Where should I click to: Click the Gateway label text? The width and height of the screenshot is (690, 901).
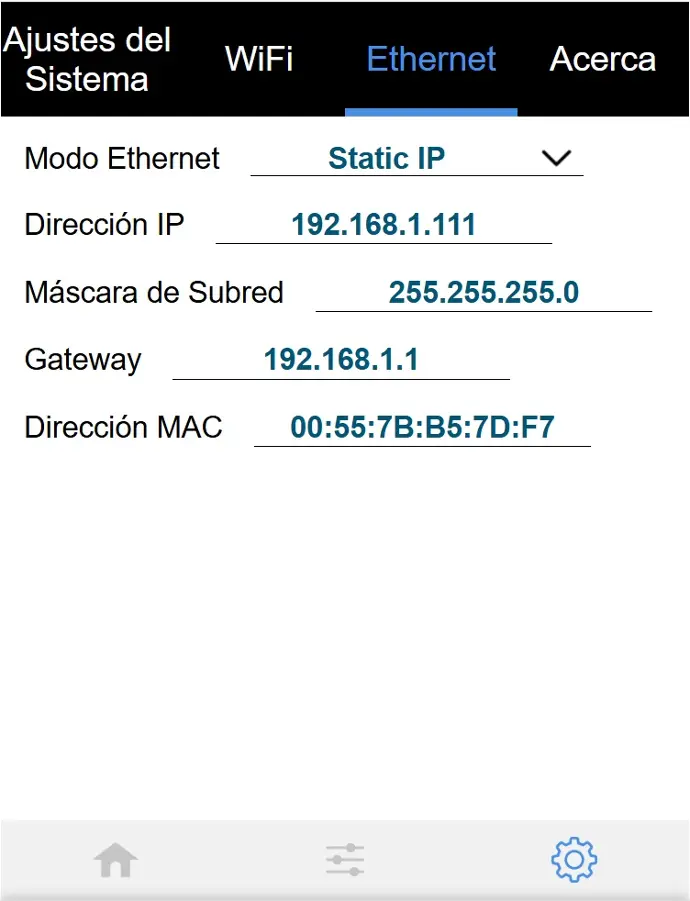(x=83, y=360)
